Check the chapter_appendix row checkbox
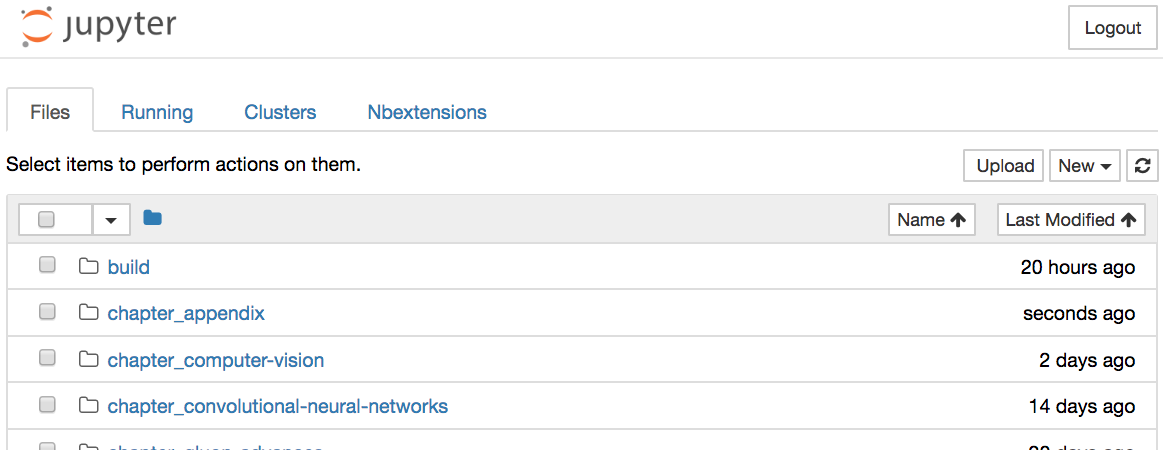The width and height of the screenshot is (1163, 450). click(47, 312)
